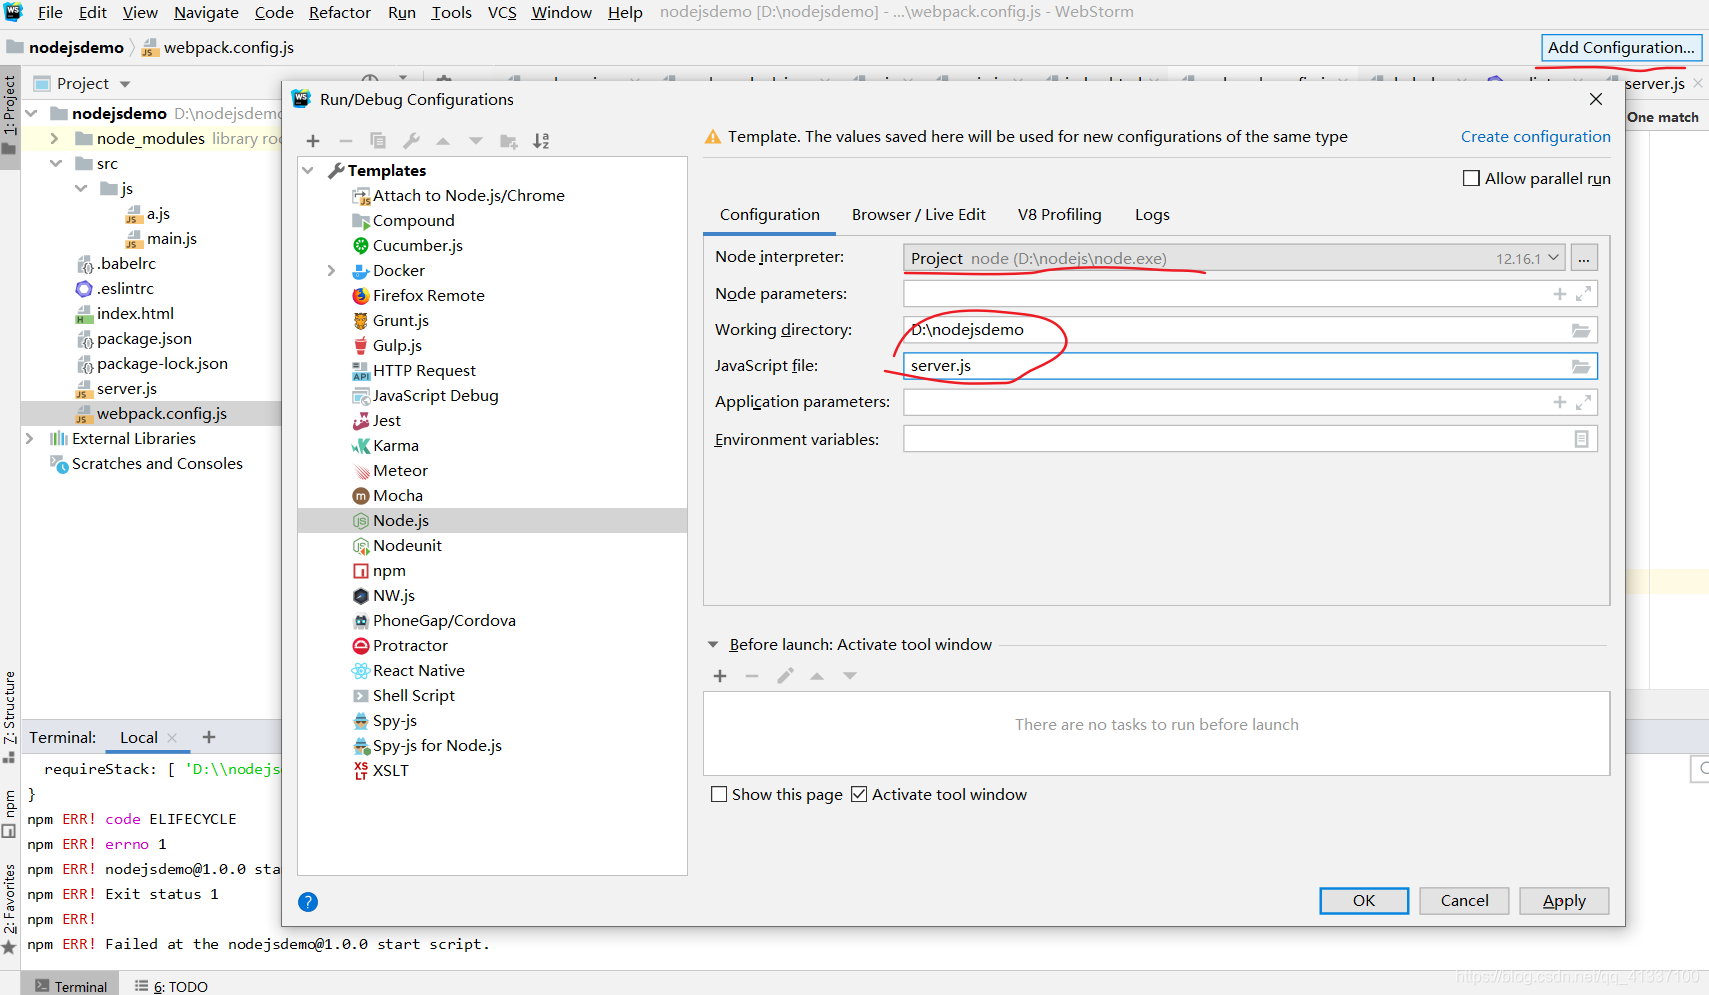Expand External Libraries node
The height and width of the screenshot is (995, 1709).
(29, 439)
